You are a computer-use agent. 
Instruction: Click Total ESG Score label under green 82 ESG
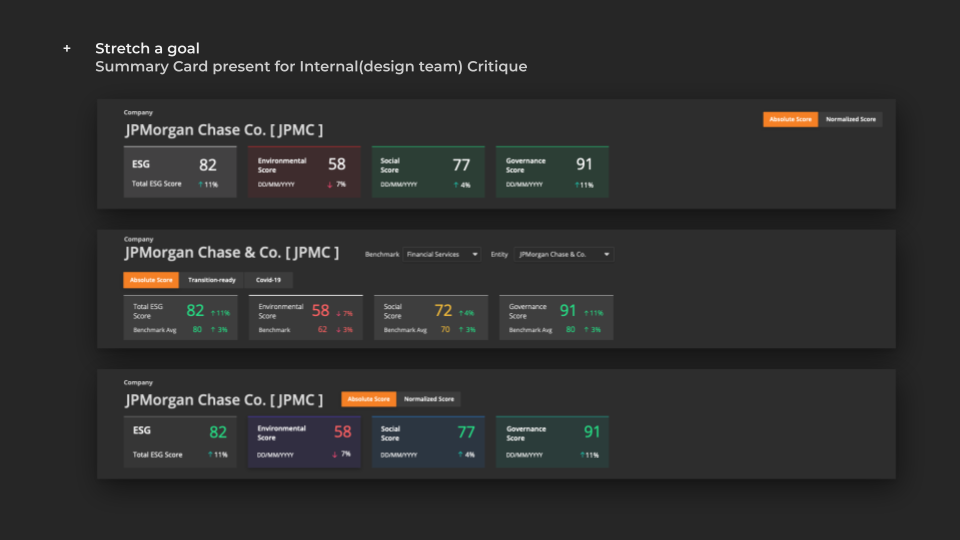pos(157,454)
